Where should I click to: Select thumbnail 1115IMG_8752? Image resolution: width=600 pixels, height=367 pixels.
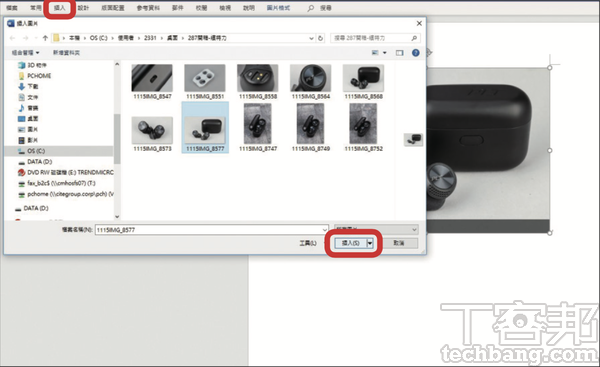363,127
